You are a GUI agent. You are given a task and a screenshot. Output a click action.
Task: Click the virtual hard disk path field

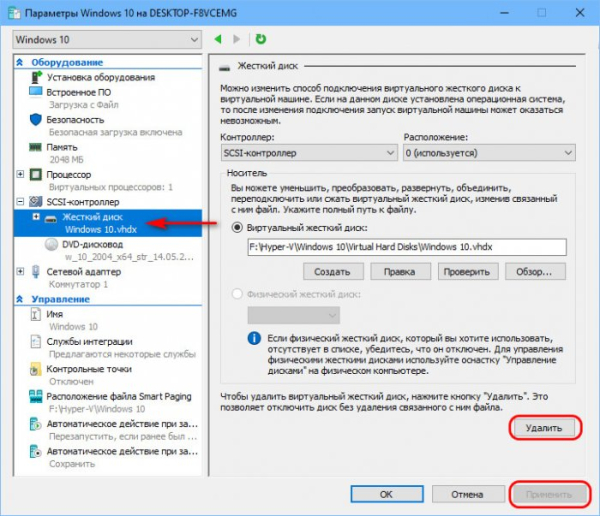[406, 246]
